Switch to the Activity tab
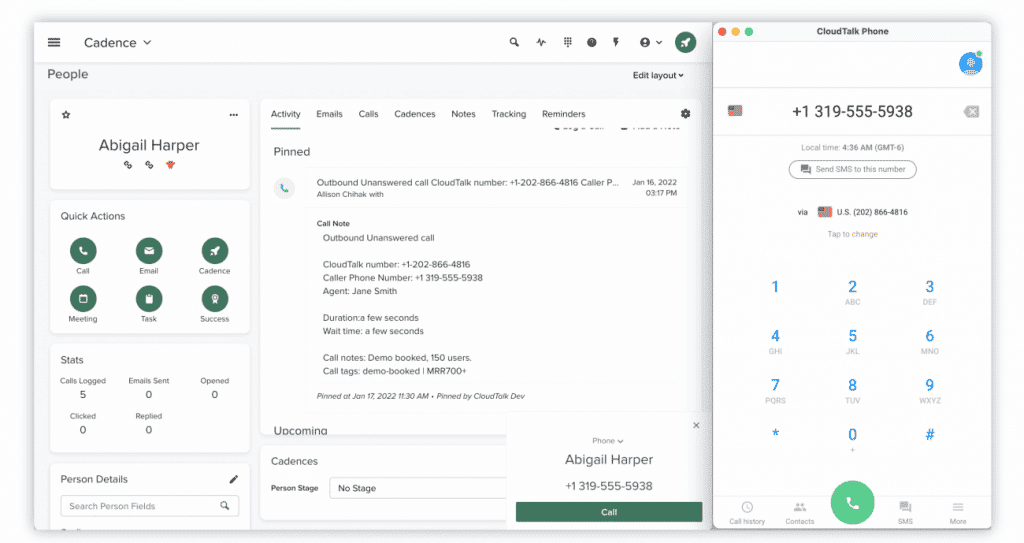This screenshot has height=543, width=1024. (285, 114)
